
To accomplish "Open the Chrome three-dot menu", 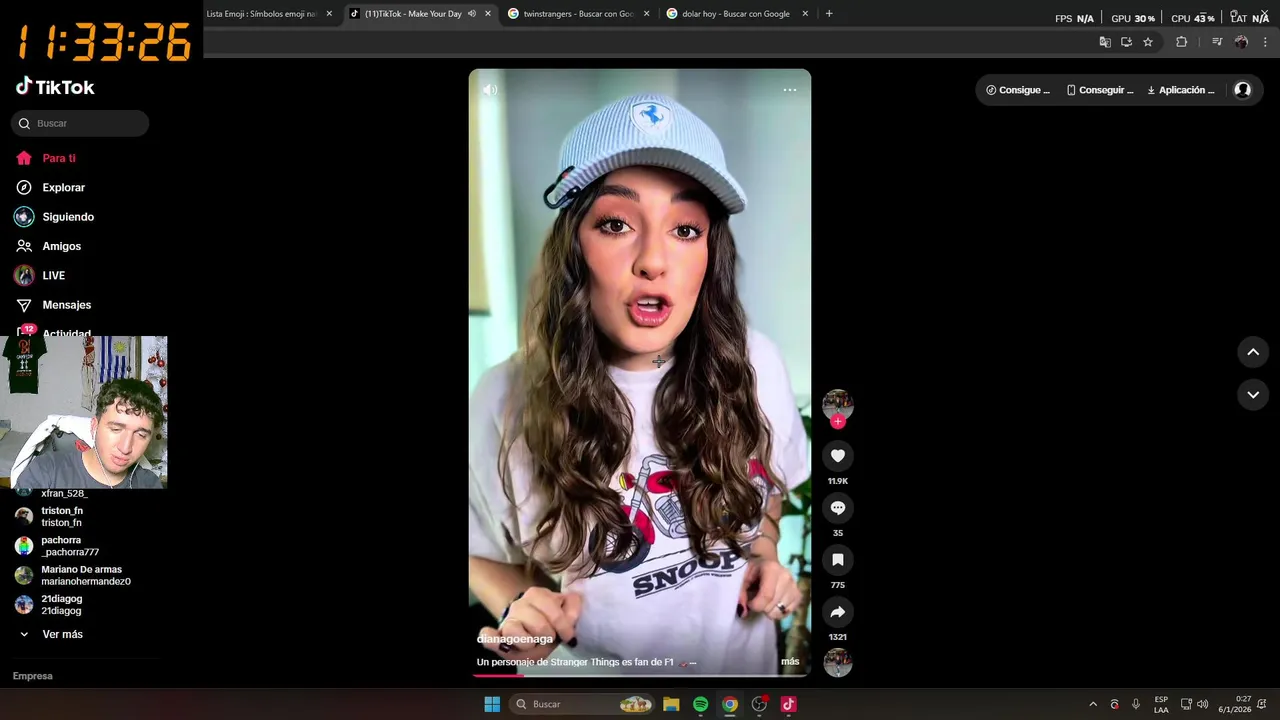I will point(1266,42).
